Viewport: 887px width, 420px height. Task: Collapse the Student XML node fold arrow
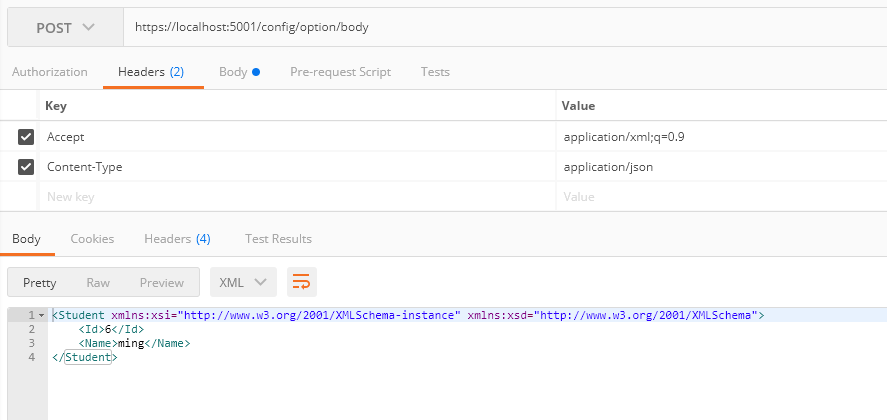[41, 316]
